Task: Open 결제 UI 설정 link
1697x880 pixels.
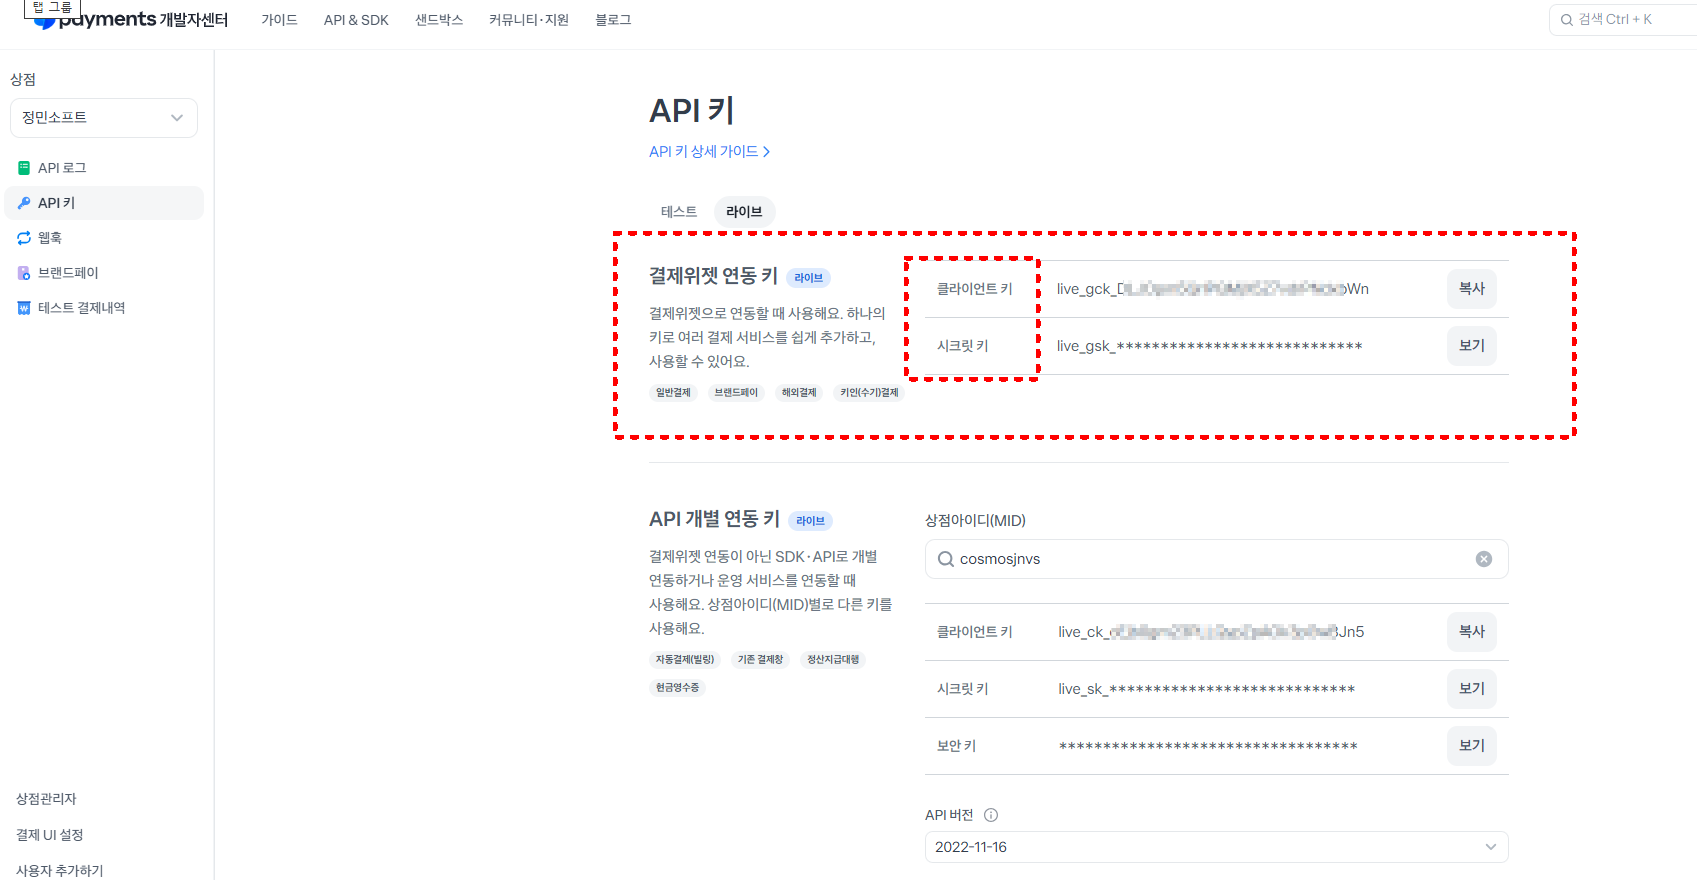Action: point(50,835)
